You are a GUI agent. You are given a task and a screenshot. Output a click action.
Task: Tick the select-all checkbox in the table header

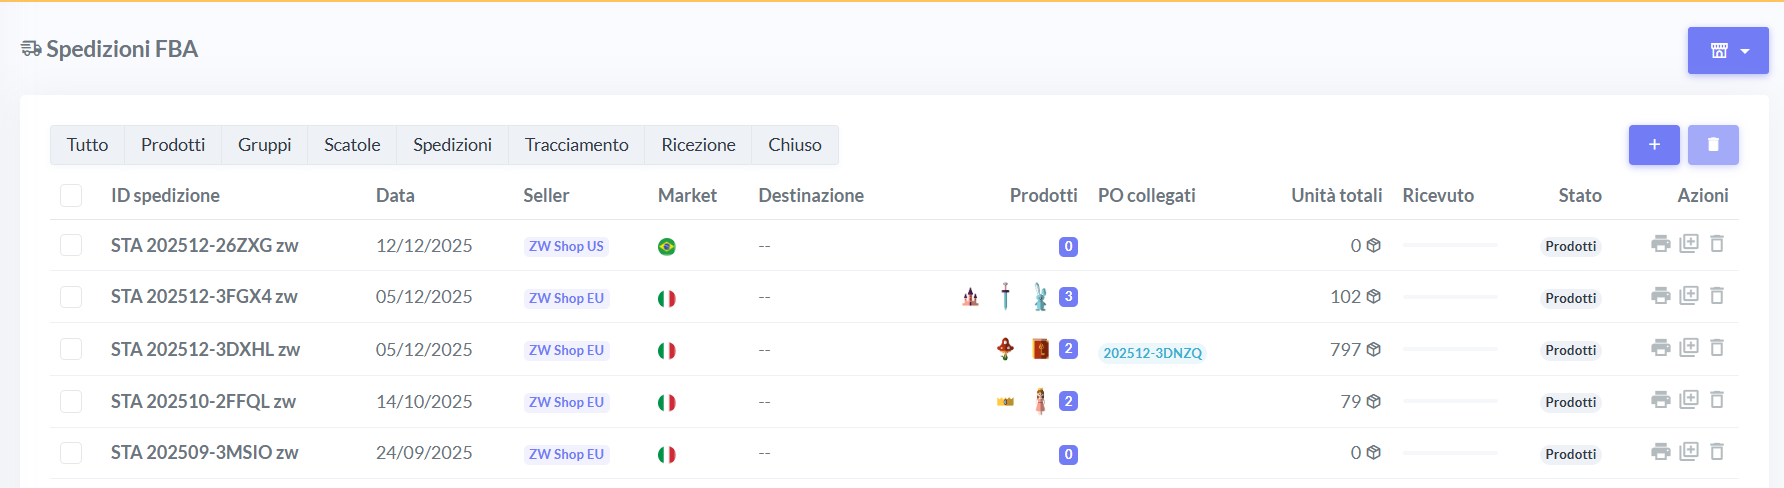(x=71, y=195)
